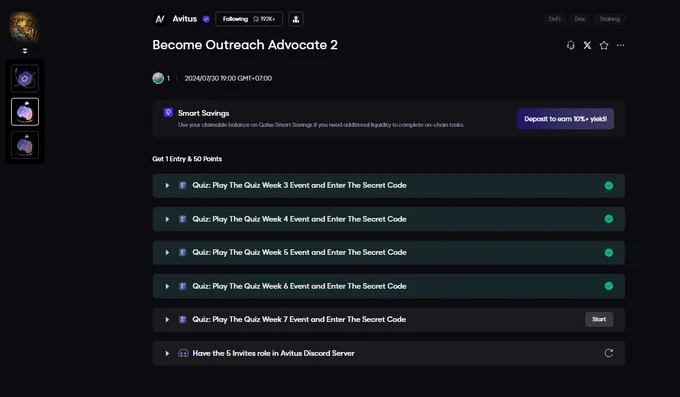Click the green checkmark on Week 5 quiz
Viewport: 680px width, 397px height.
[609, 253]
